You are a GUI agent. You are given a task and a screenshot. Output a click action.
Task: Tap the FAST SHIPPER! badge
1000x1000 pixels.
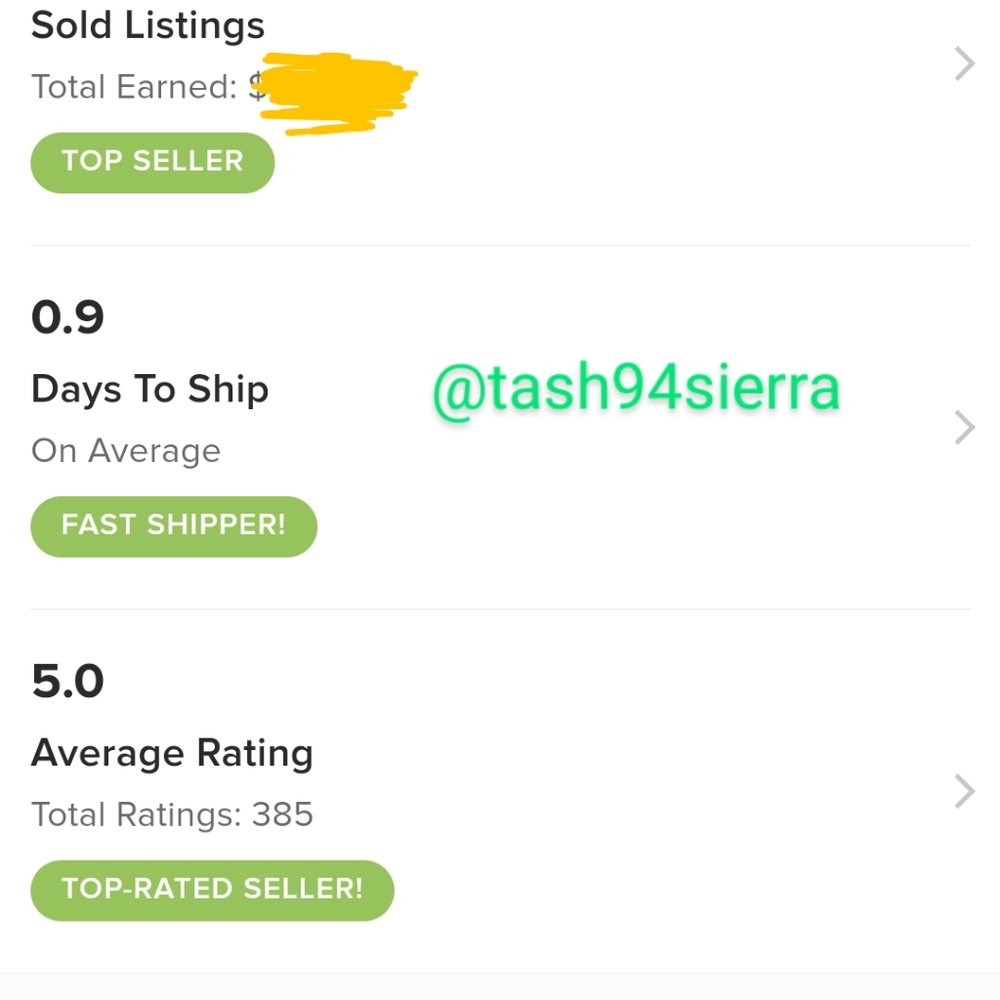[x=173, y=526]
